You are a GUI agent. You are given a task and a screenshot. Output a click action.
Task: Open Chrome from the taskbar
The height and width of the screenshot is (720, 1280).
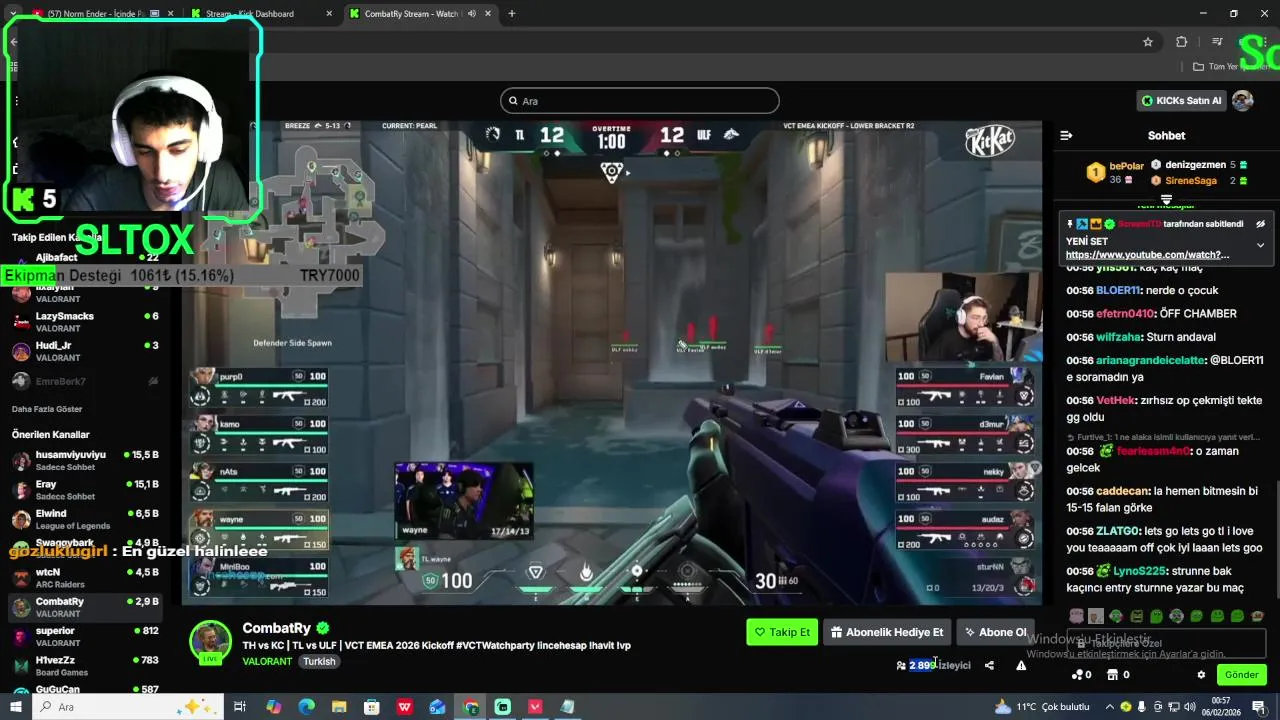click(471, 707)
